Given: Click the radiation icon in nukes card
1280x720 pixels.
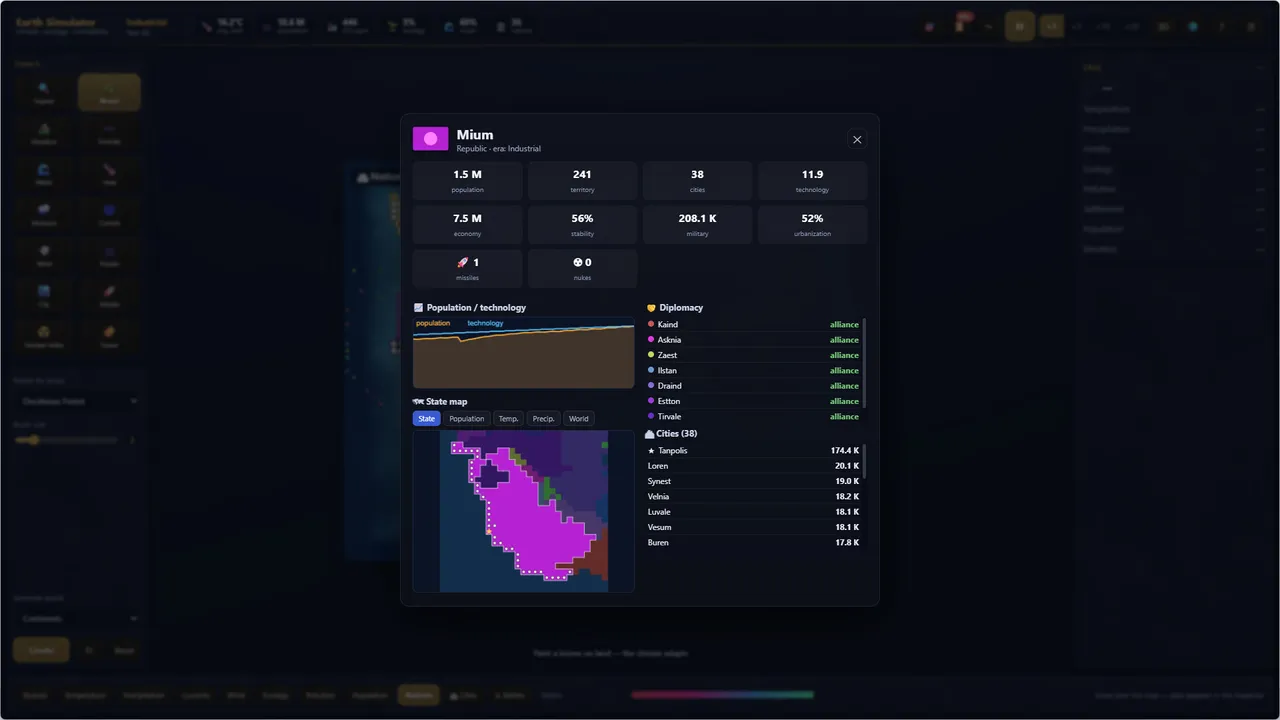Looking at the screenshot, I should [x=578, y=263].
